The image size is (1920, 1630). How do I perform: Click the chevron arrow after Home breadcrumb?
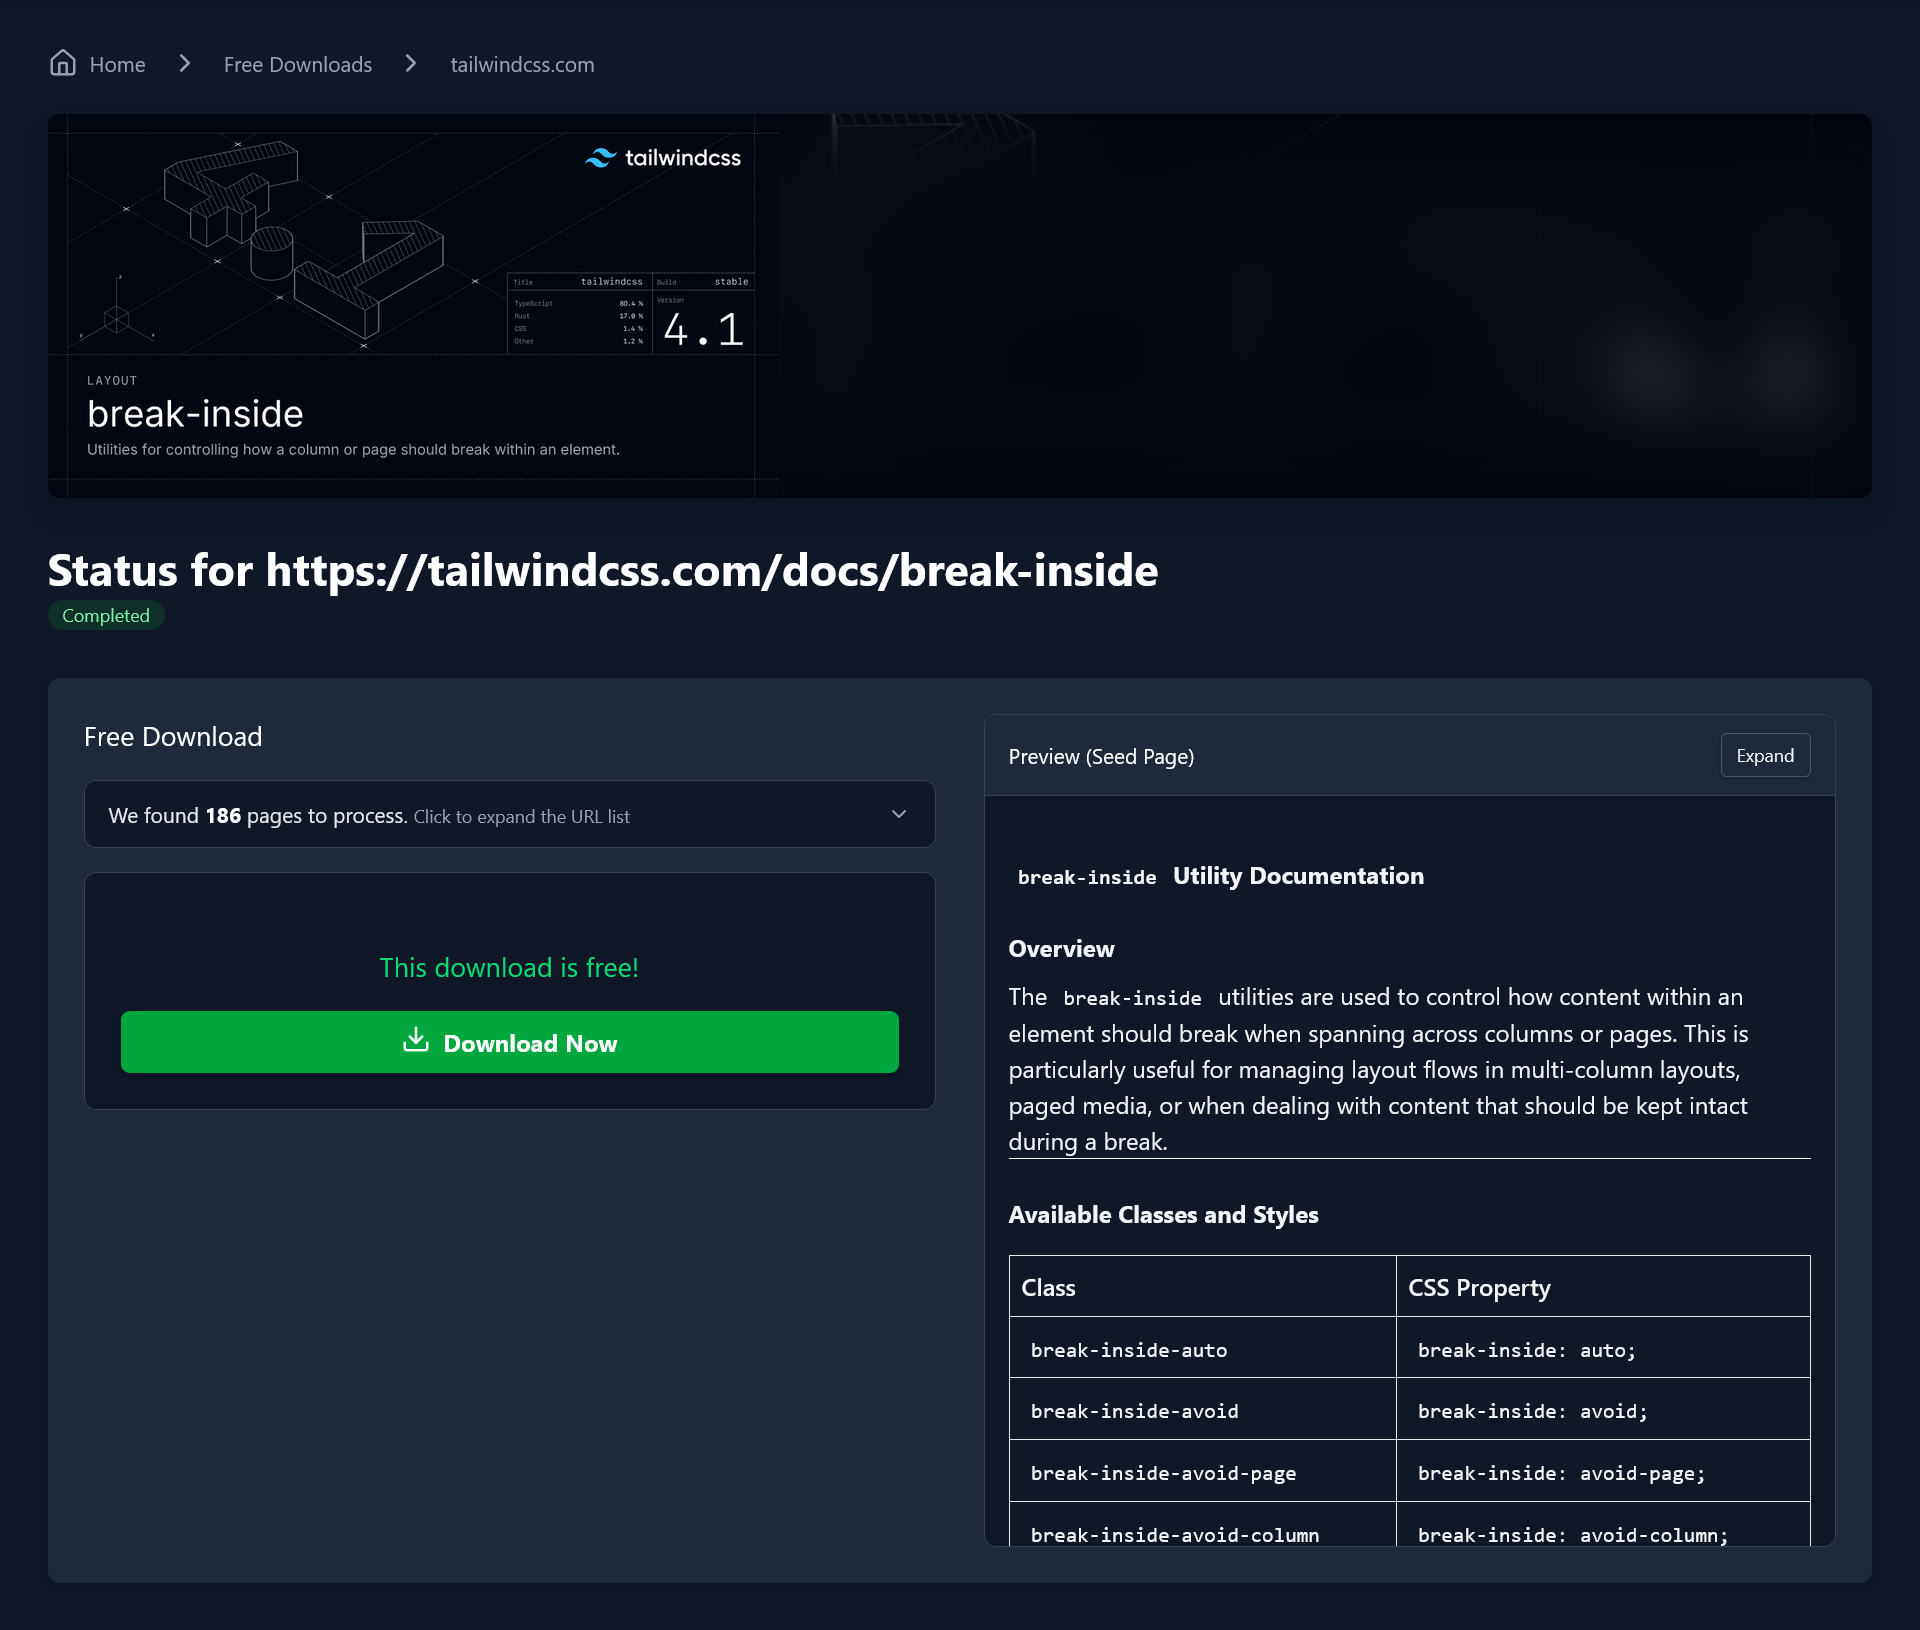(184, 63)
